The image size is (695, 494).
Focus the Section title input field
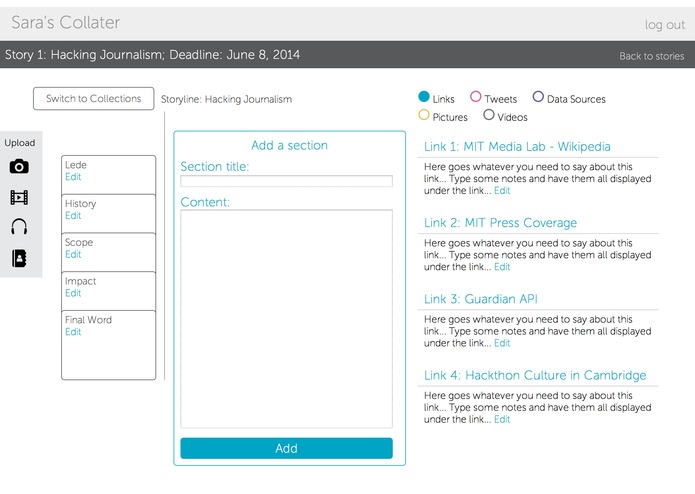pos(286,181)
